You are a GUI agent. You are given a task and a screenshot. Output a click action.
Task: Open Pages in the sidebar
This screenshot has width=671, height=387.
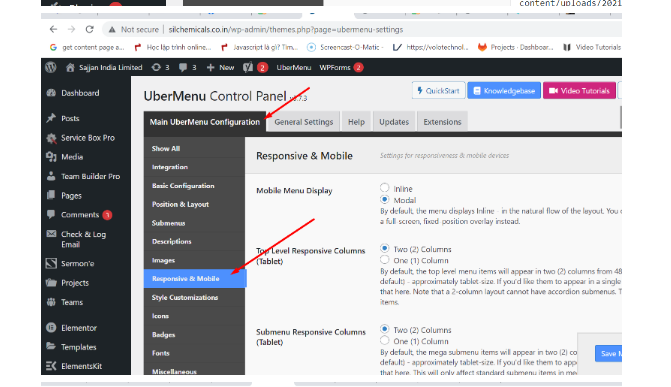click(71, 196)
